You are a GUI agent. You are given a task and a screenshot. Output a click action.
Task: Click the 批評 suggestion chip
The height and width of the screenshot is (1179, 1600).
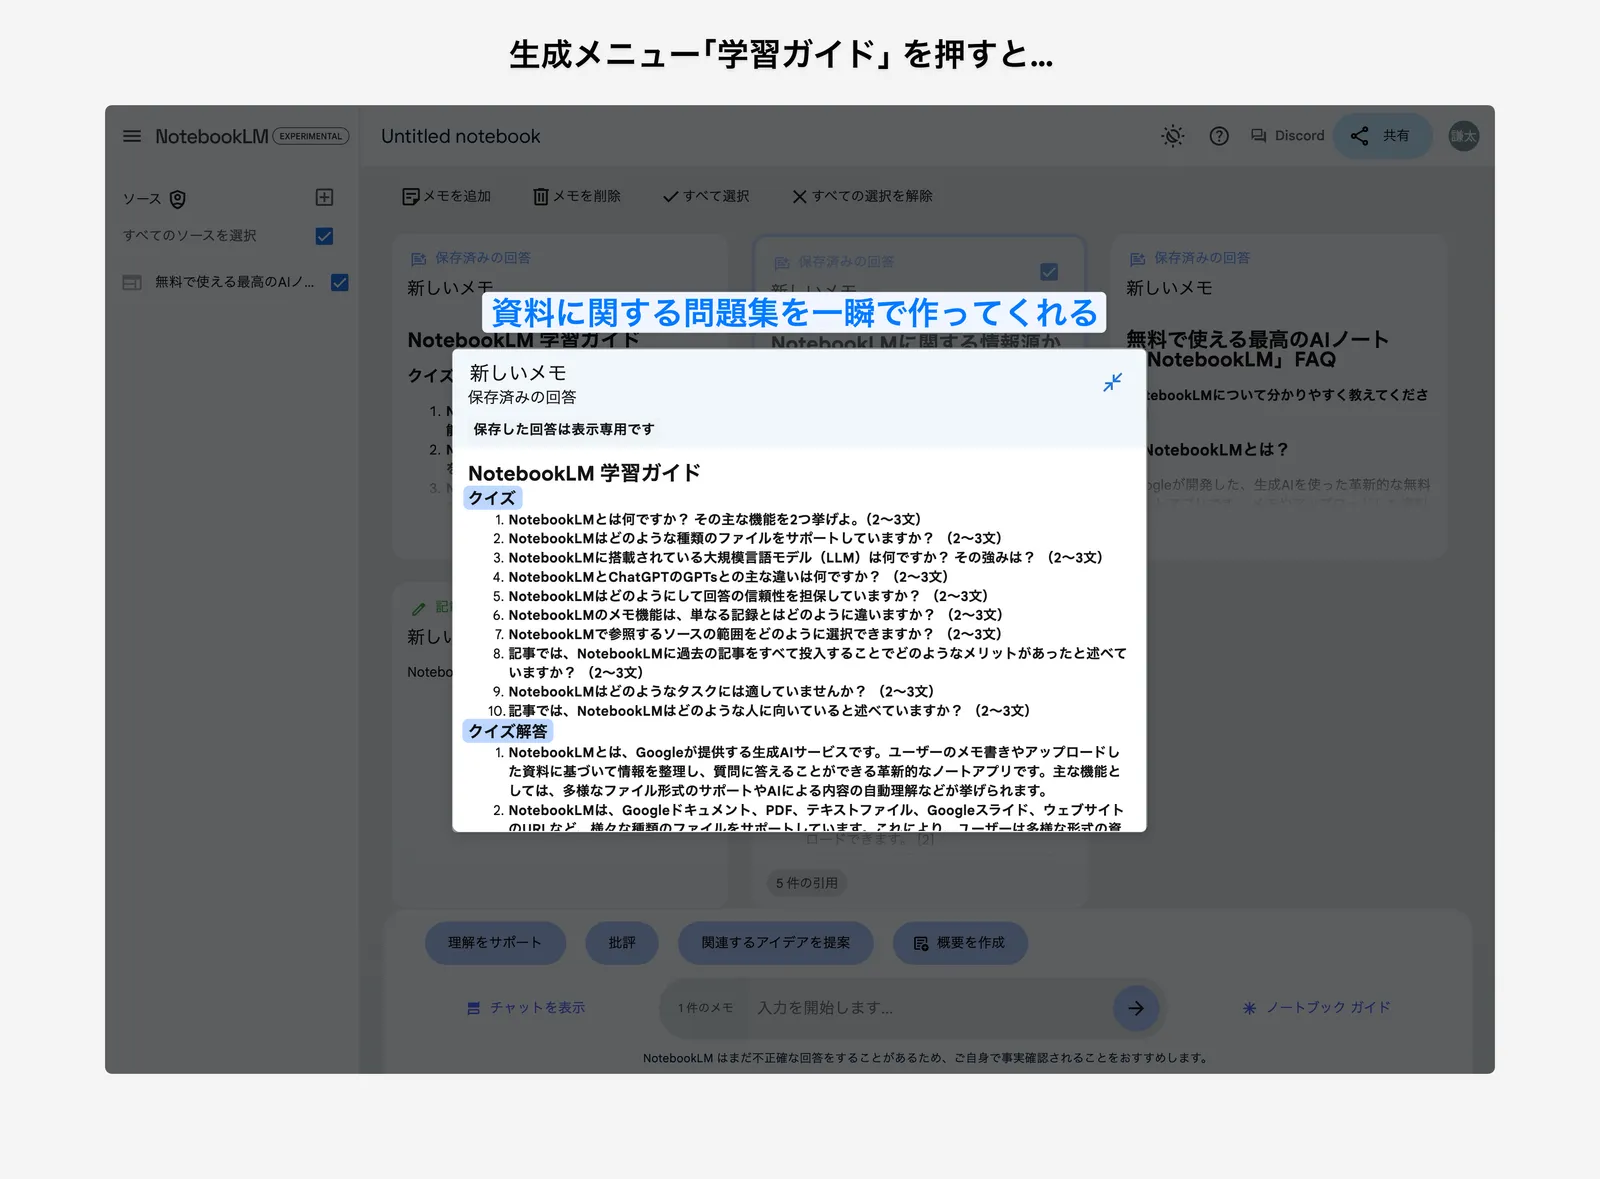point(622,943)
